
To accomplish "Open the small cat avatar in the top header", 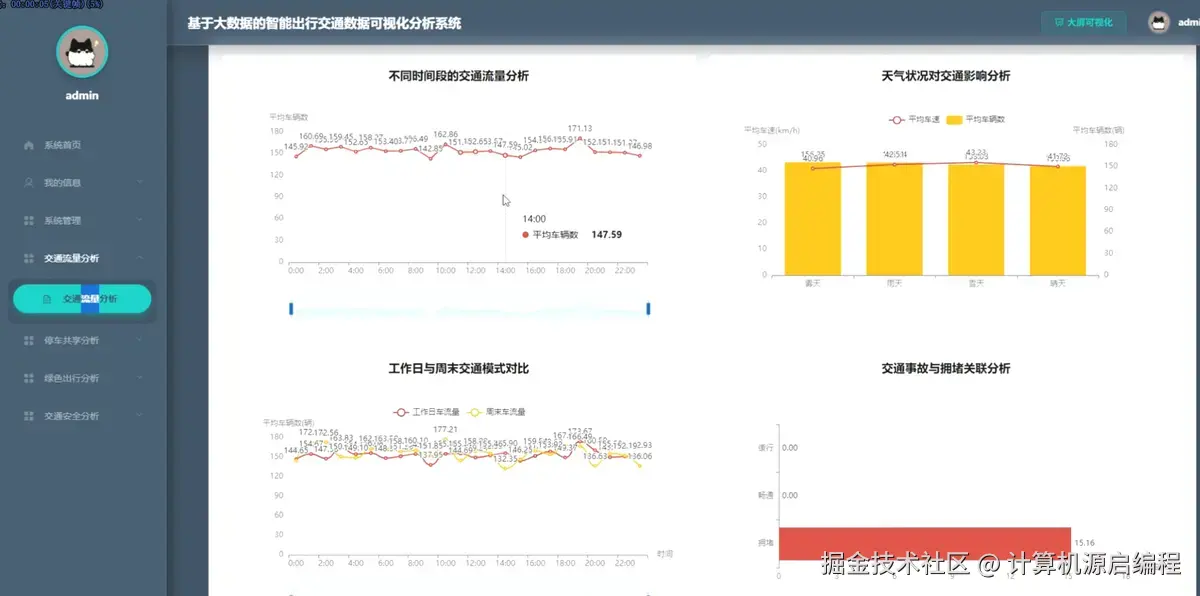I will (x=1159, y=22).
